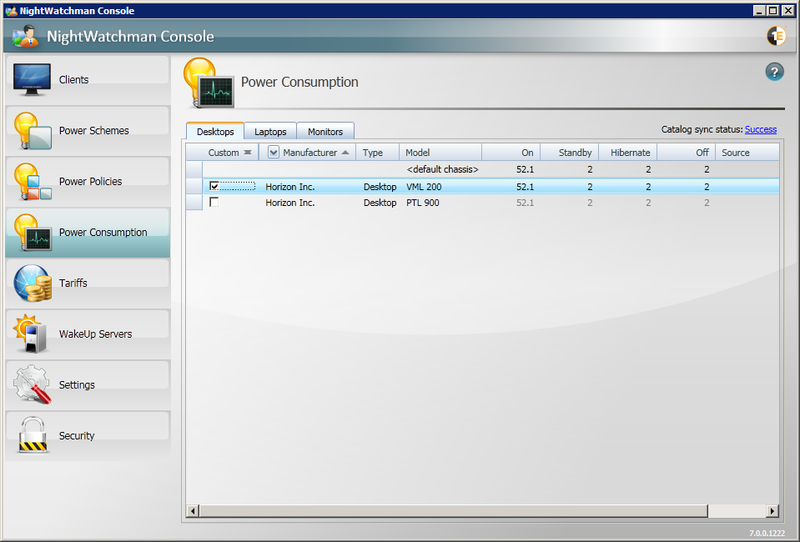The image size is (800, 542).
Task: Open the WakeUp Servers icon
Action: (x=31, y=334)
